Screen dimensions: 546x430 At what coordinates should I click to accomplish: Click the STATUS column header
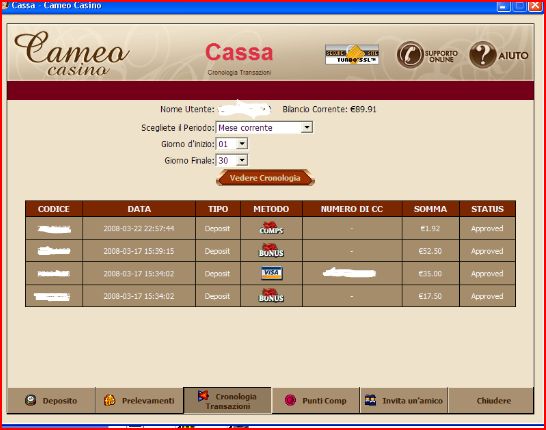pyautogui.click(x=488, y=209)
